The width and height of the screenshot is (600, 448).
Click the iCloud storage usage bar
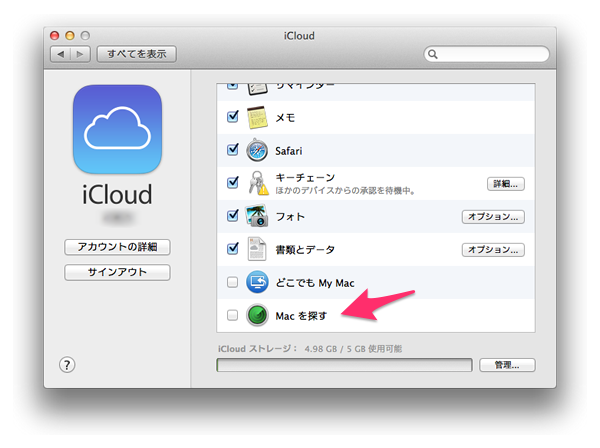coord(344,365)
